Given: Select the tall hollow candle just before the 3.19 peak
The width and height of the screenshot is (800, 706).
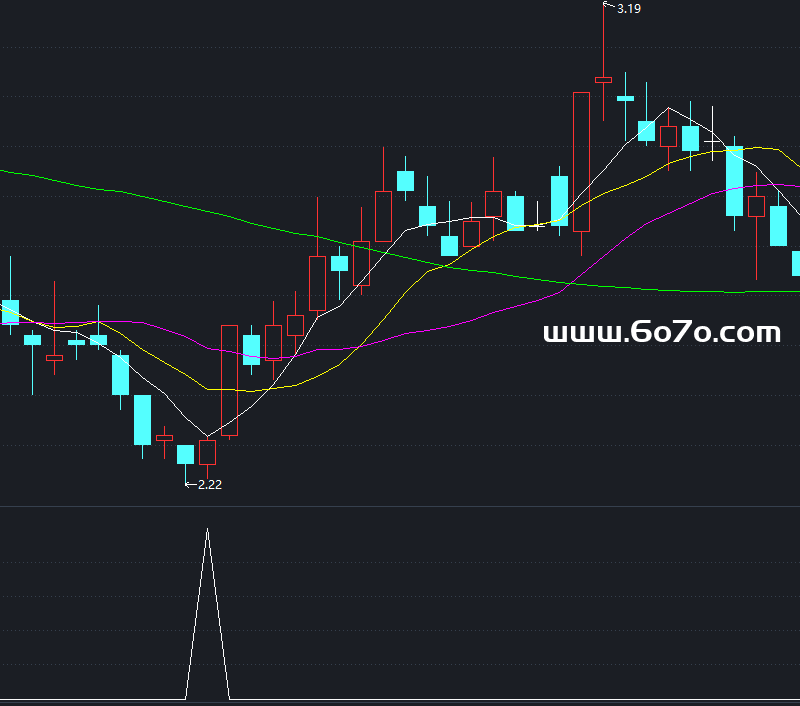Looking at the screenshot, I should tap(581, 160).
